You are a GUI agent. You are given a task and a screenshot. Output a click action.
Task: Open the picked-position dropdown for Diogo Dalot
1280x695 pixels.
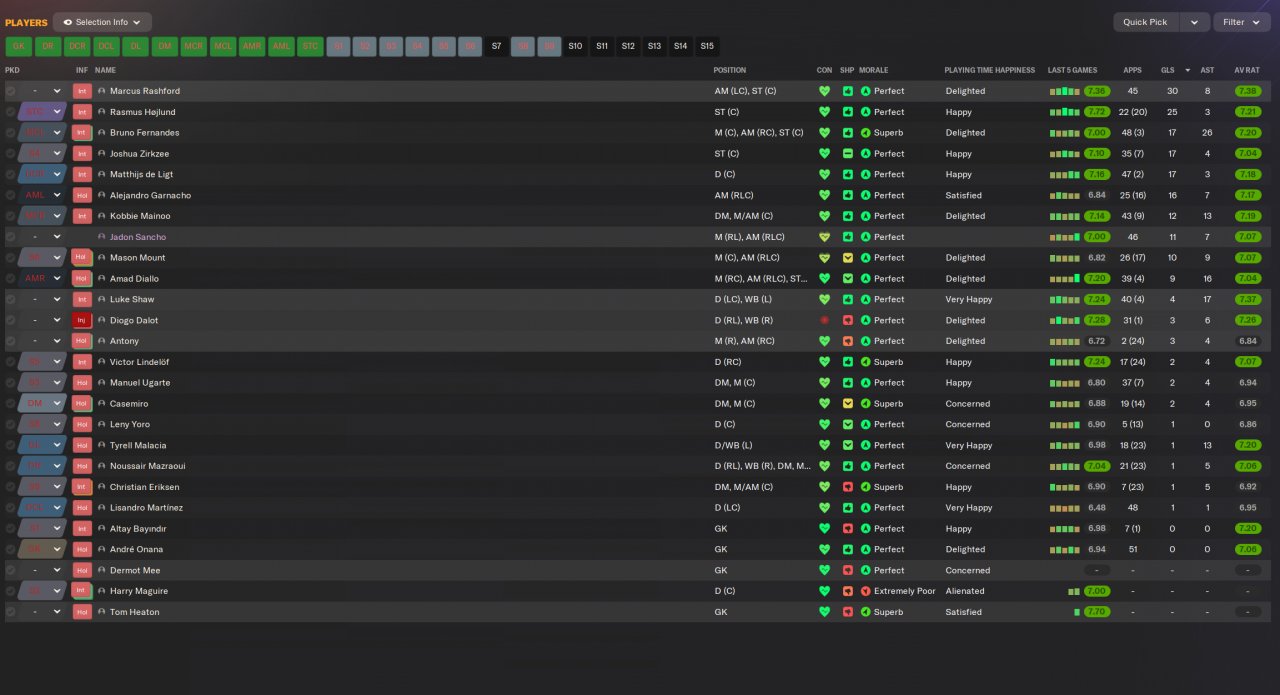(x=57, y=320)
